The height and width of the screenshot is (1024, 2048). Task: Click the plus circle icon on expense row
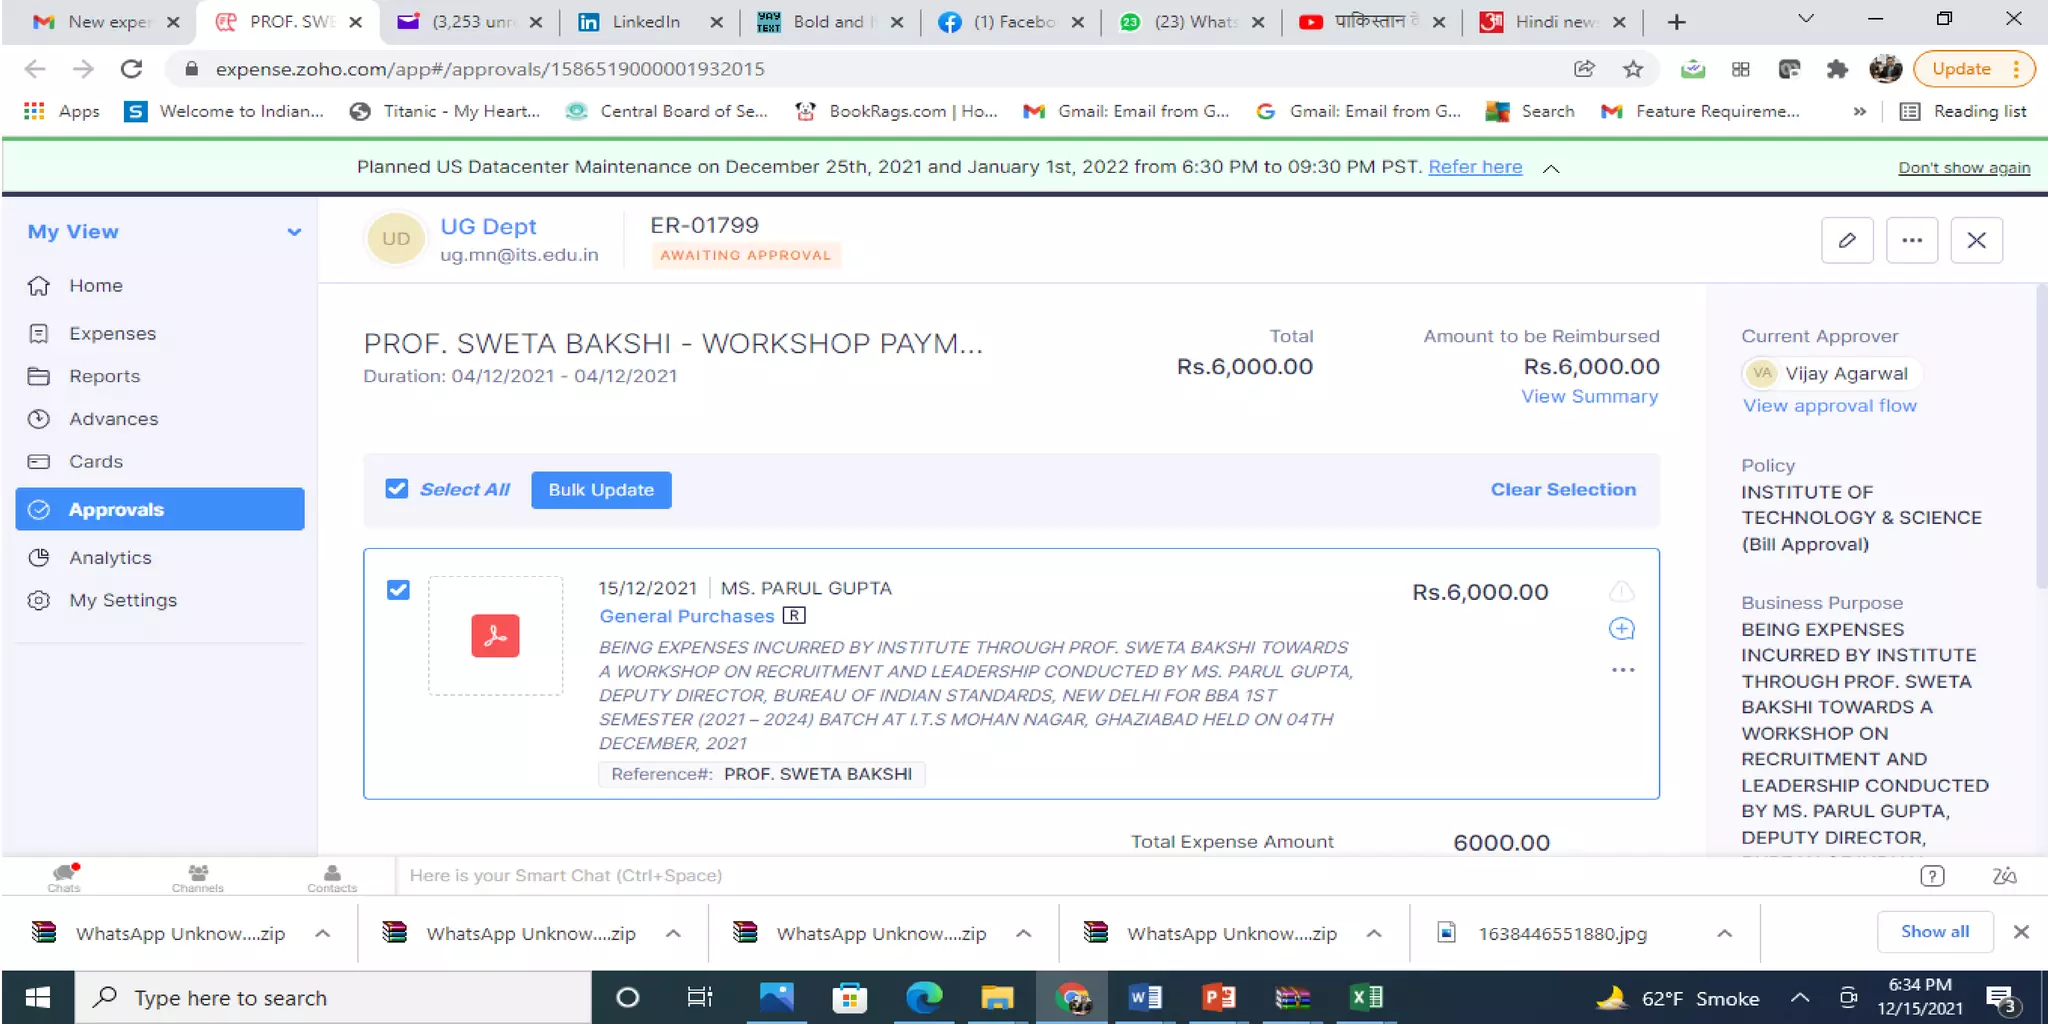1621,629
